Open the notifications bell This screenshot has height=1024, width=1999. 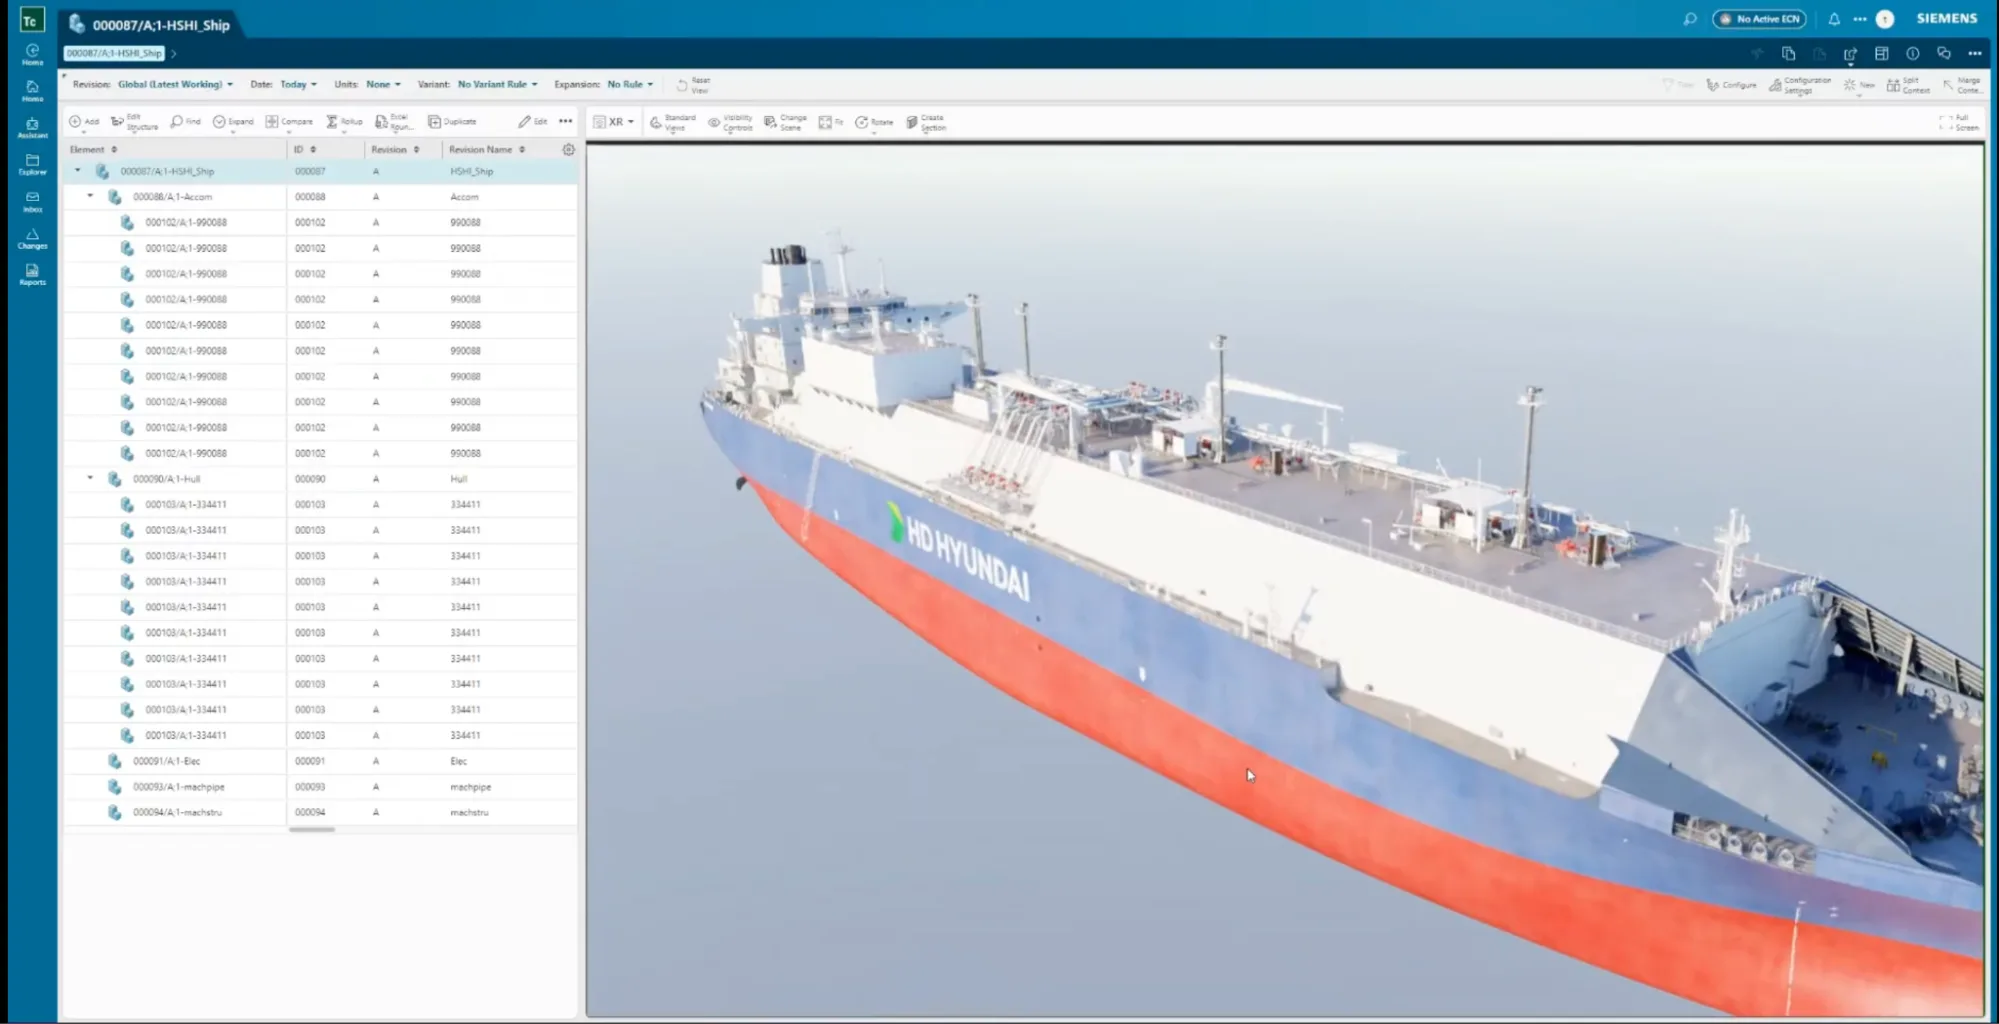1834,19
